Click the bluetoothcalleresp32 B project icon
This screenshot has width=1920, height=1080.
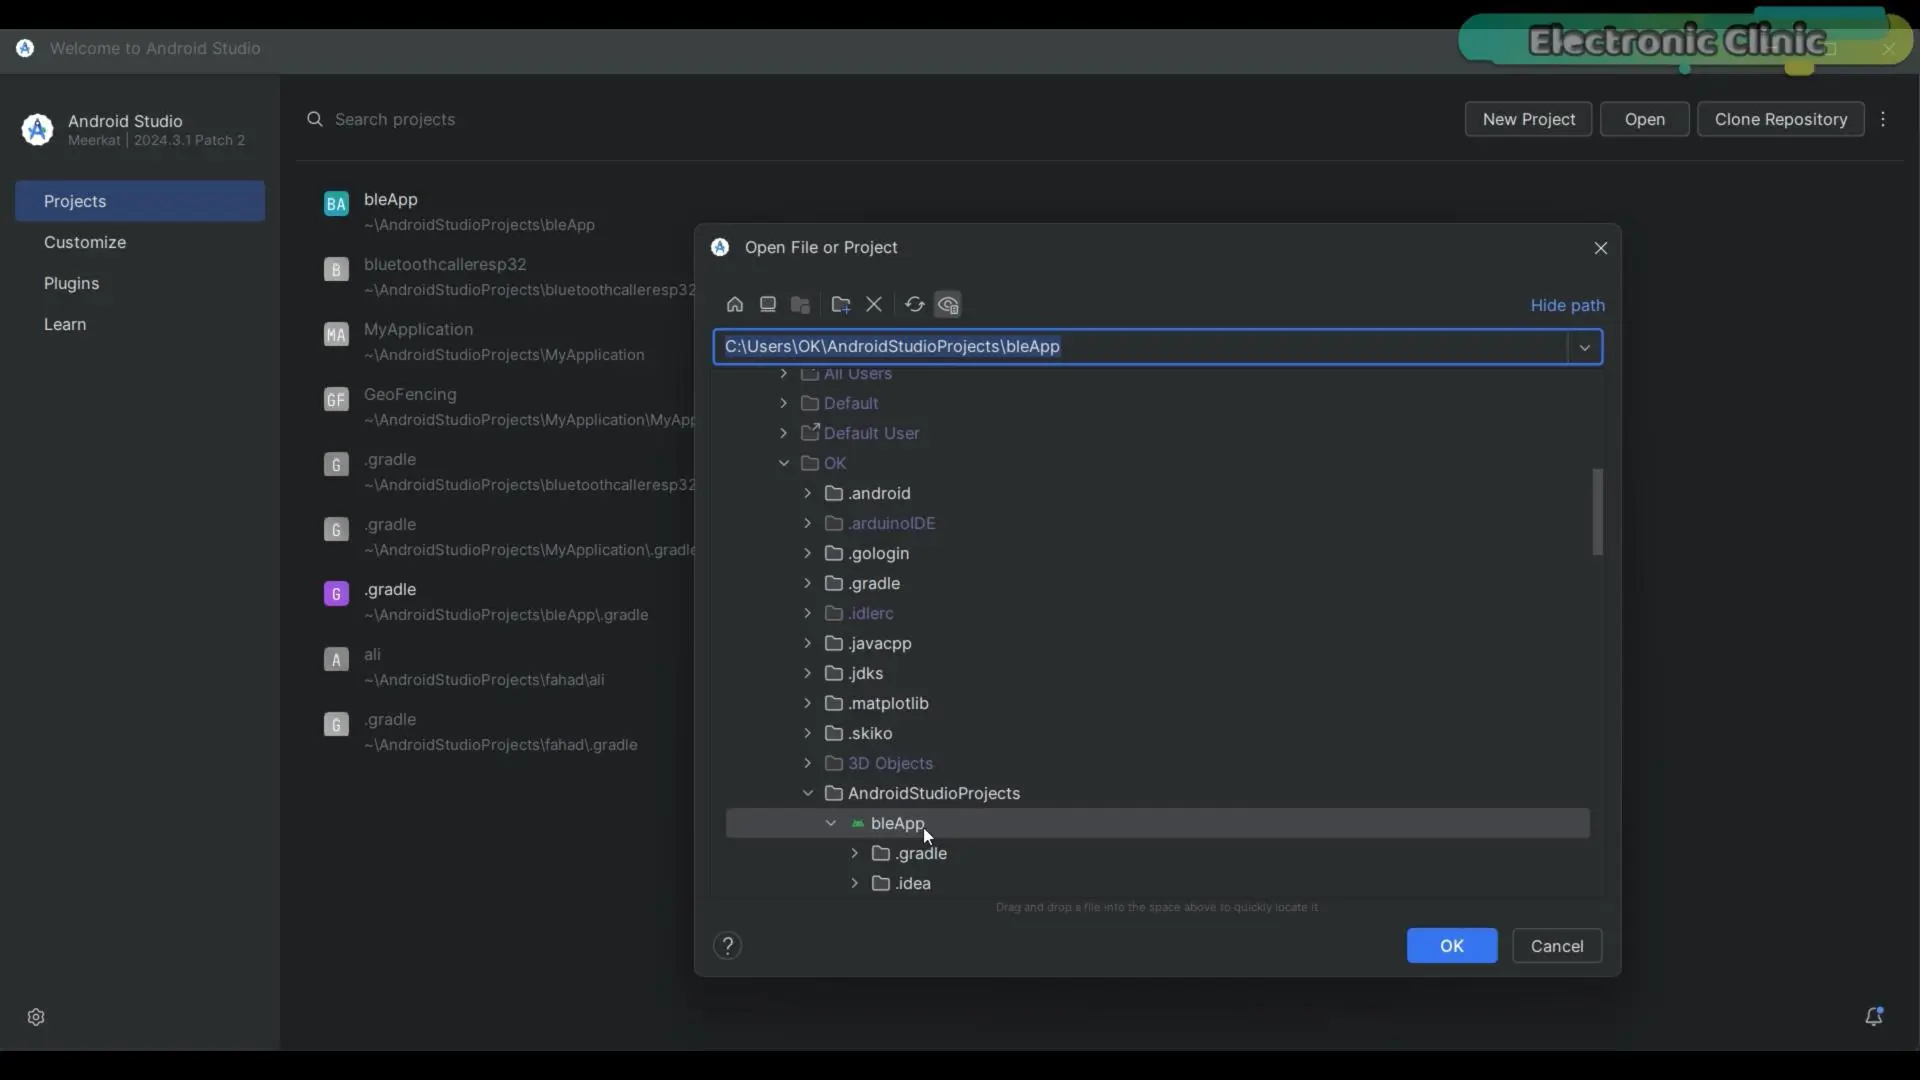coord(336,269)
